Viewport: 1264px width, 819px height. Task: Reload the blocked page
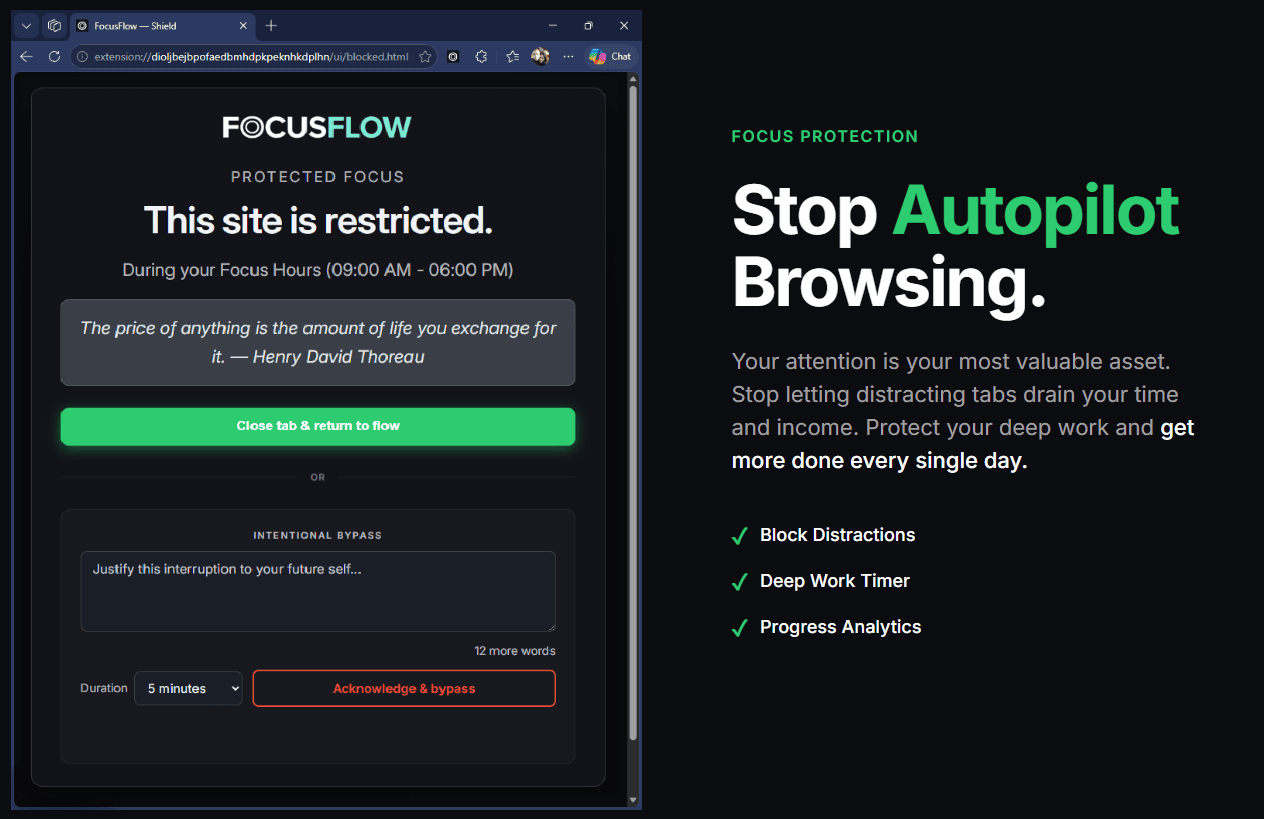[54, 57]
